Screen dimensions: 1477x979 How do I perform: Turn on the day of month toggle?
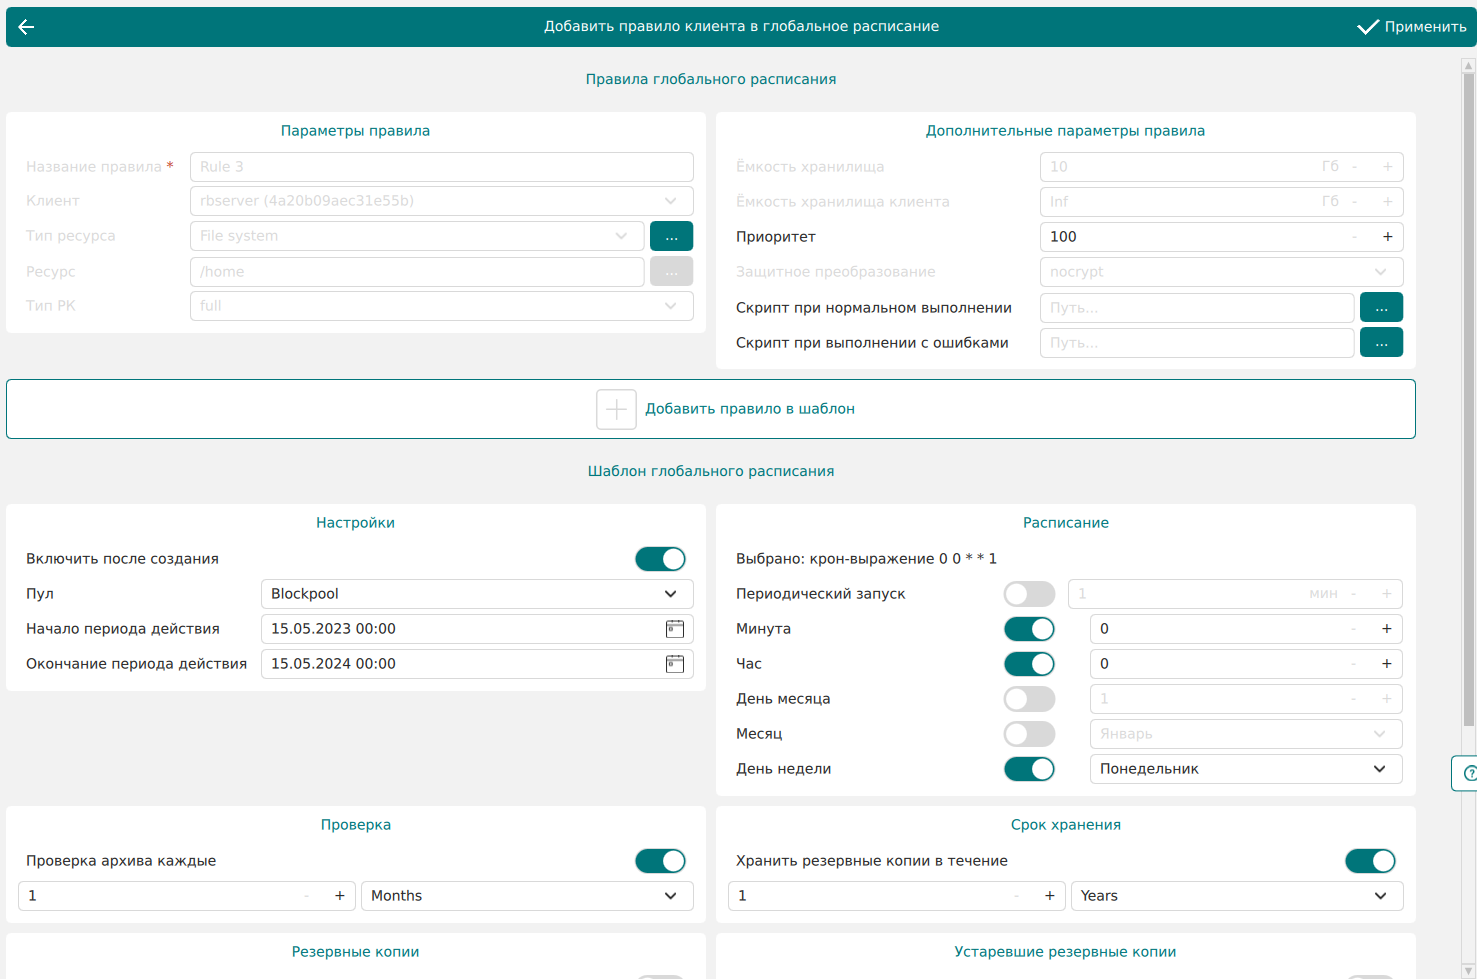1029,699
